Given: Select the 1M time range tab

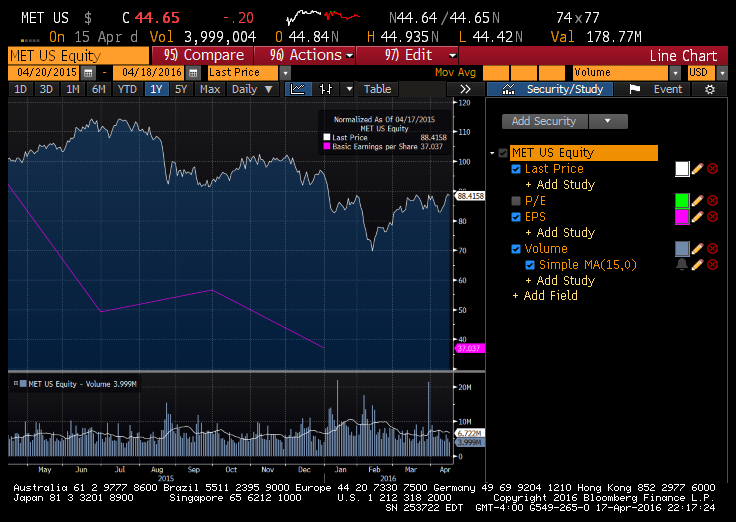Looking at the screenshot, I should tap(72, 89).
